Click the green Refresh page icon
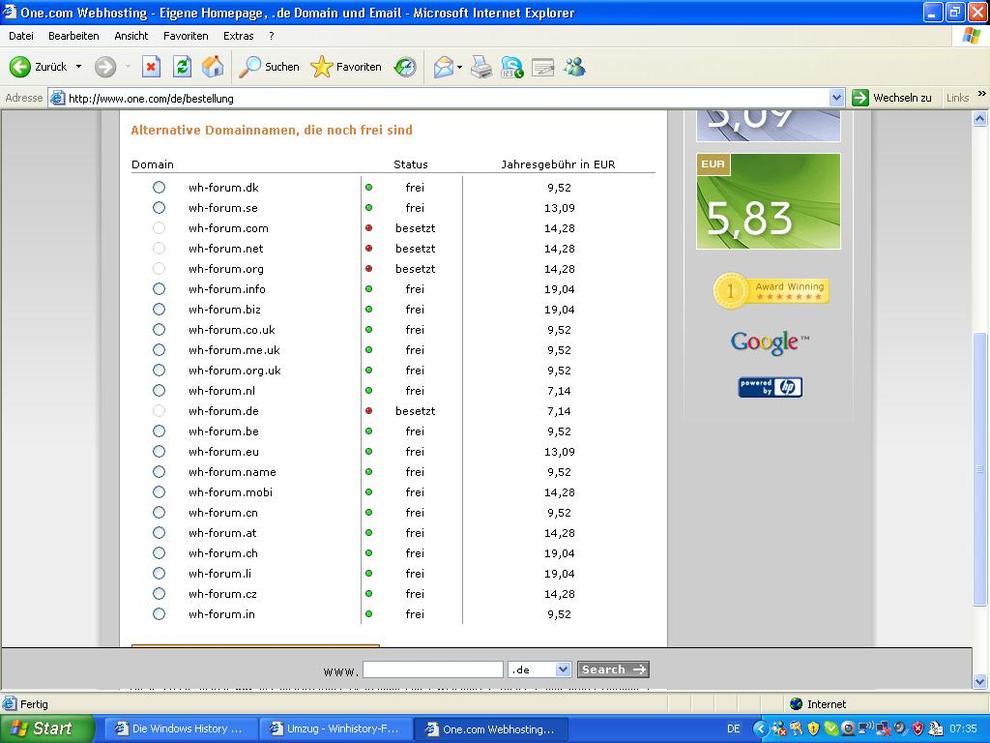Image resolution: width=990 pixels, height=743 pixels. (182, 67)
